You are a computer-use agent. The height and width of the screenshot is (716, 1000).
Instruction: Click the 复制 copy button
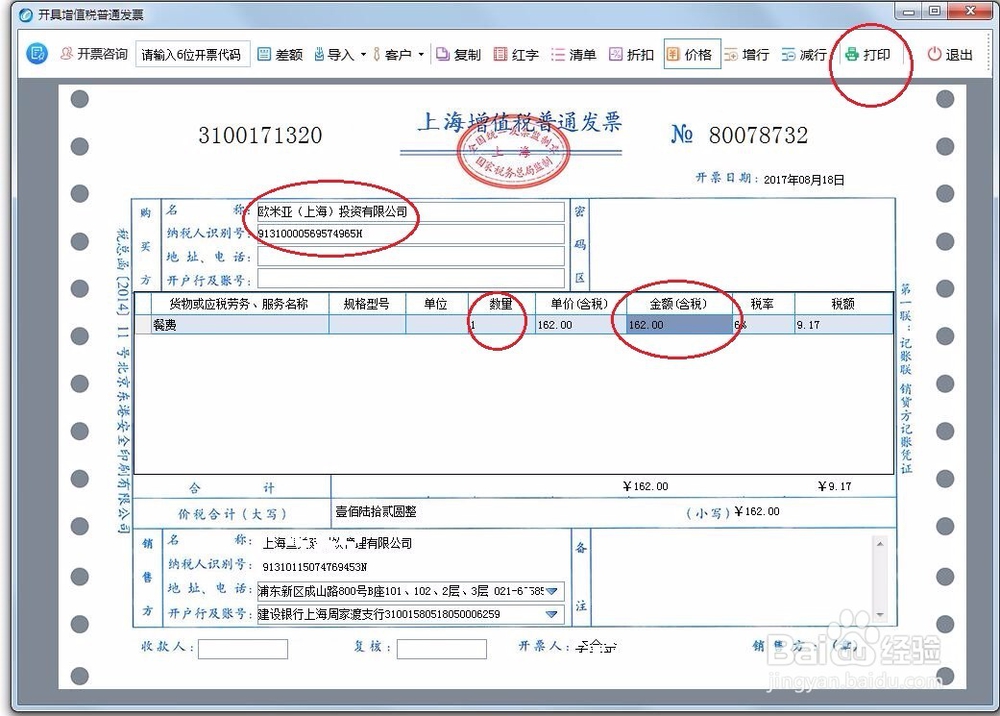459,55
